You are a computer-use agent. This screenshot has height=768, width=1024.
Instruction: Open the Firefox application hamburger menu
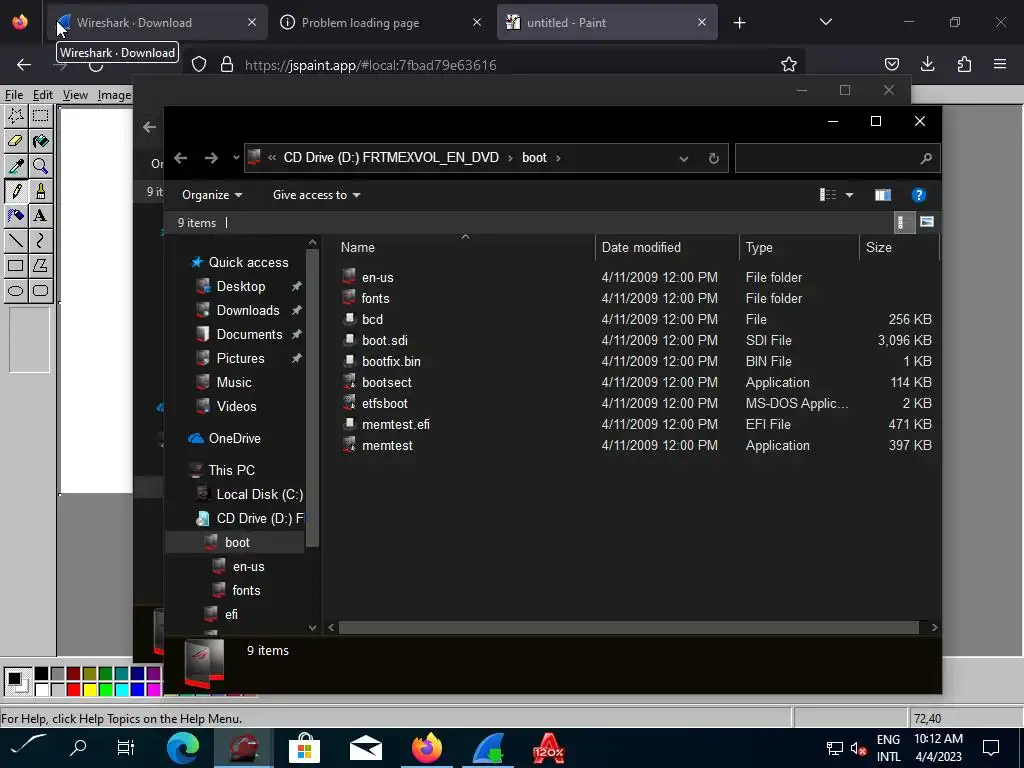1000,64
